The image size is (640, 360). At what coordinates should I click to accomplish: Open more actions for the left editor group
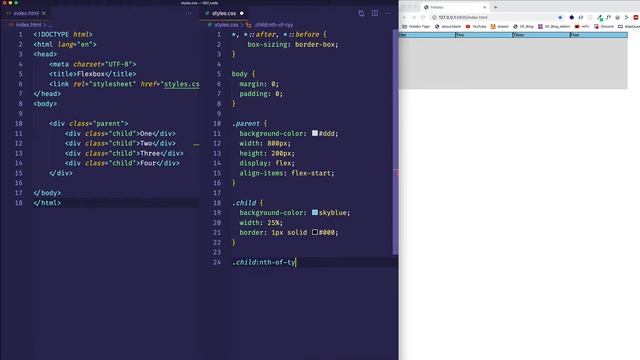point(189,13)
